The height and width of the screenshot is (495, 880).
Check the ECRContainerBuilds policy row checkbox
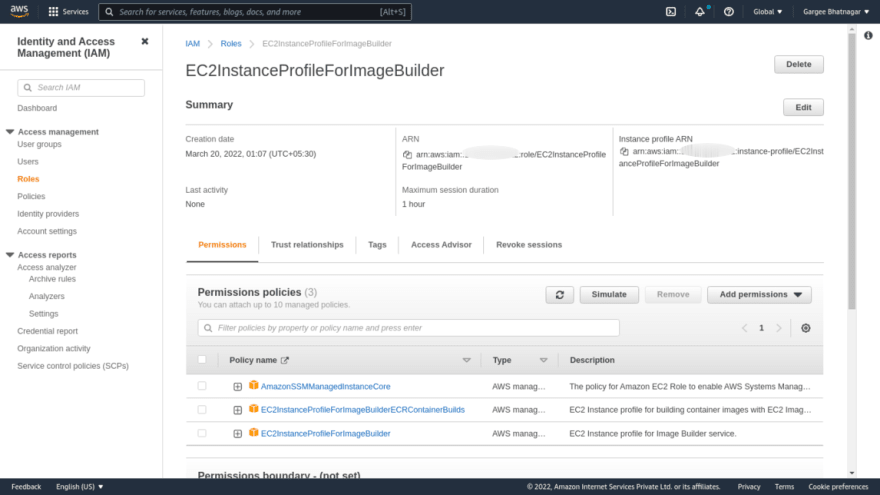click(x=202, y=410)
